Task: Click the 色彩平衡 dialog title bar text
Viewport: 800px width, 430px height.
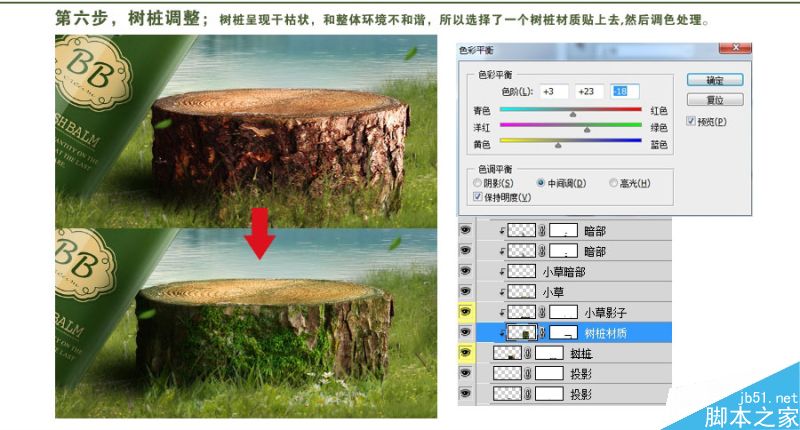Action: (476, 50)
